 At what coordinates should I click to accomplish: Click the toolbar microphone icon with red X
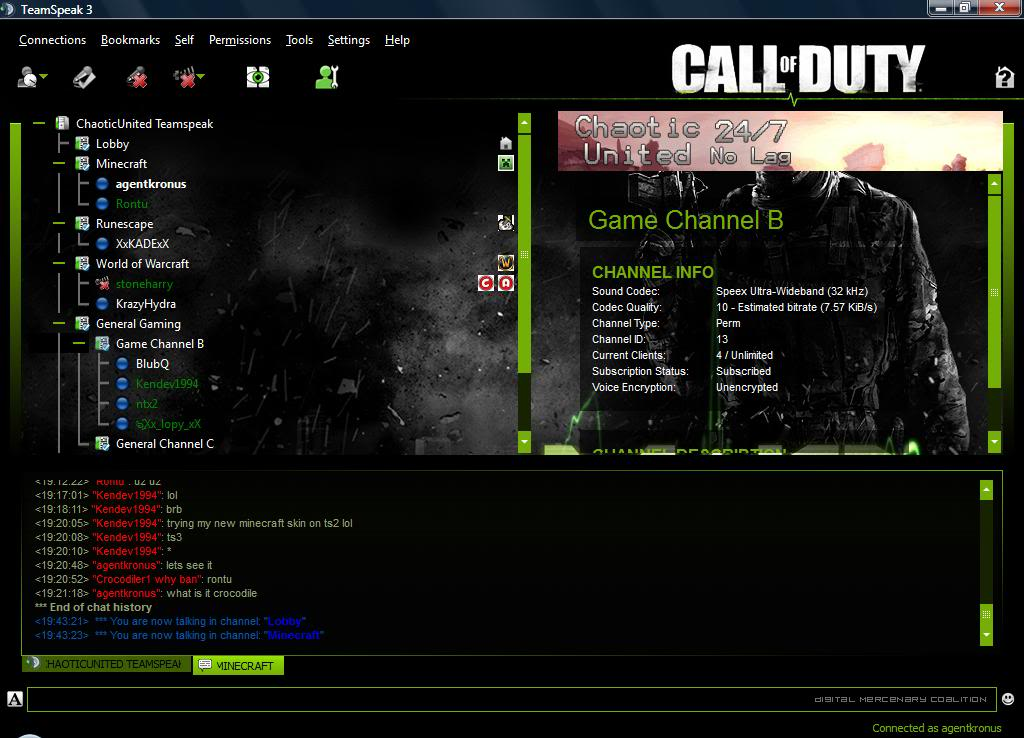coord(136,77)
